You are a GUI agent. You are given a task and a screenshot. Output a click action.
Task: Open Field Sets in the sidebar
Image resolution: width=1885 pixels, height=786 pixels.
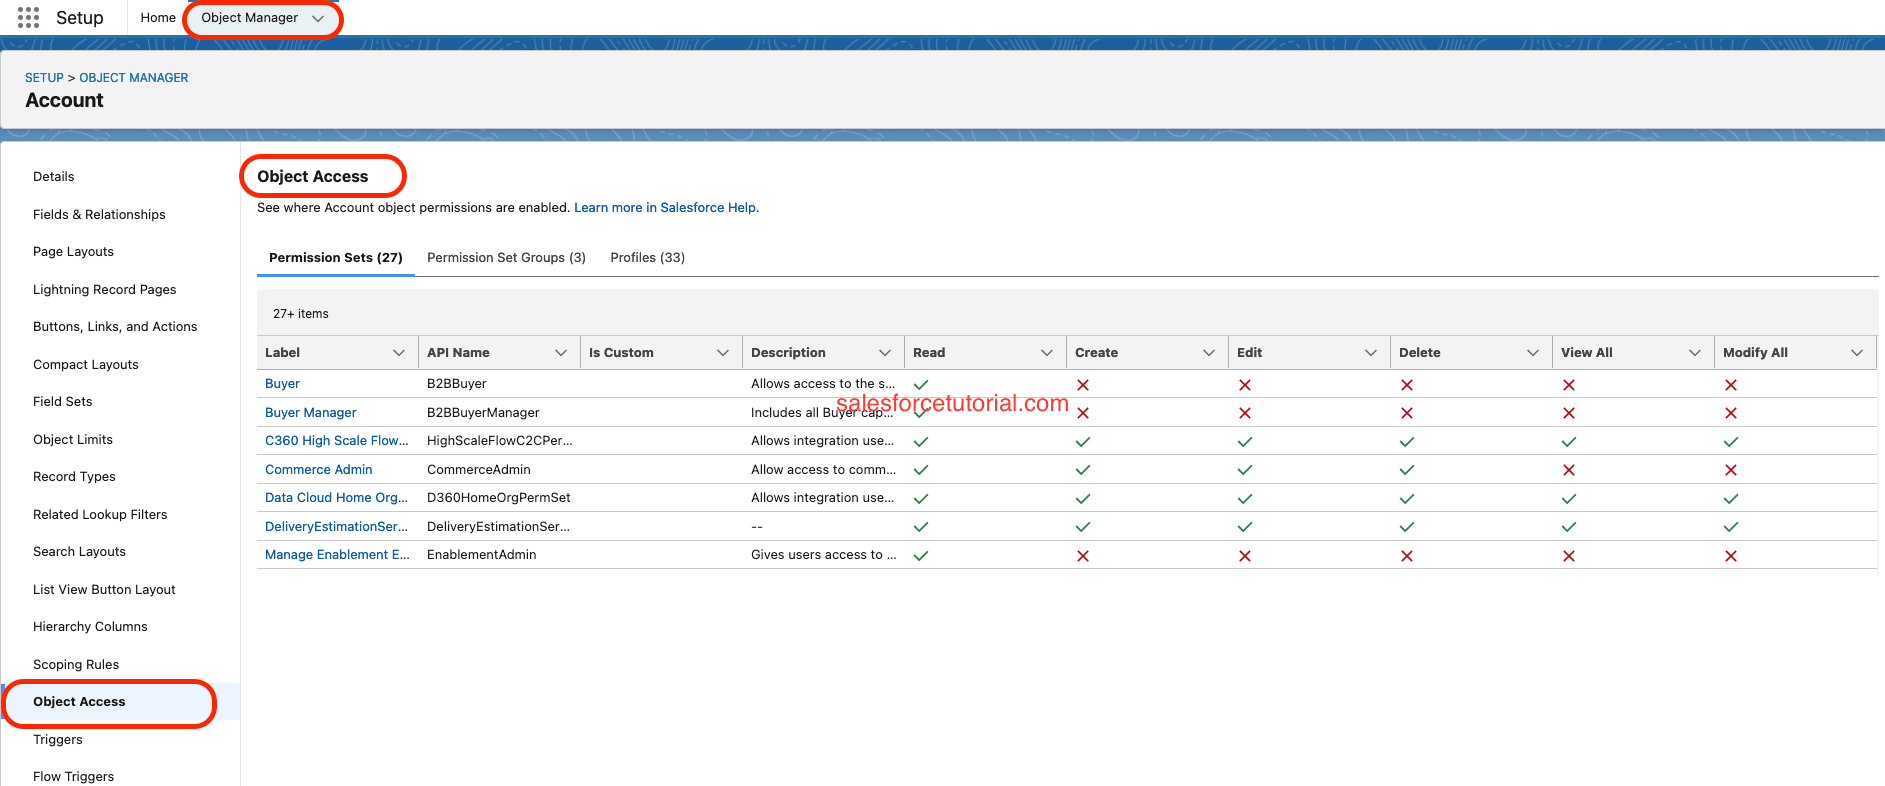point(63,402)
